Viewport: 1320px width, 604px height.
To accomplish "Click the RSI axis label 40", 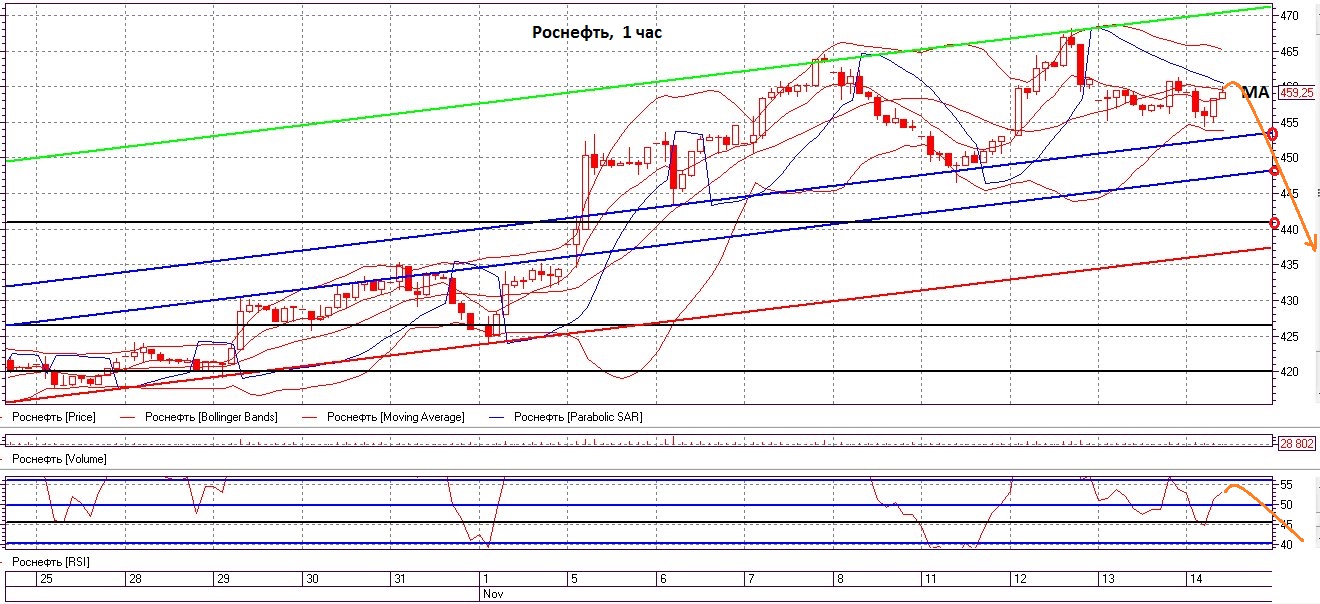I will pos(1286,544).
